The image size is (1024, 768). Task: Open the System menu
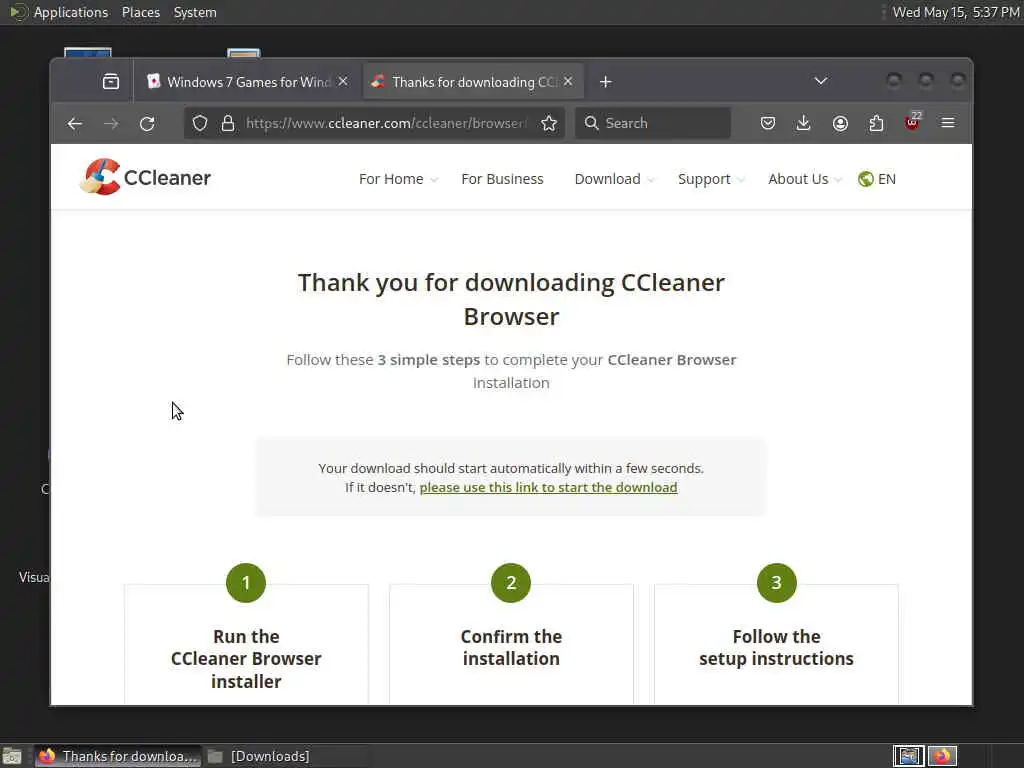coord(195,12)
